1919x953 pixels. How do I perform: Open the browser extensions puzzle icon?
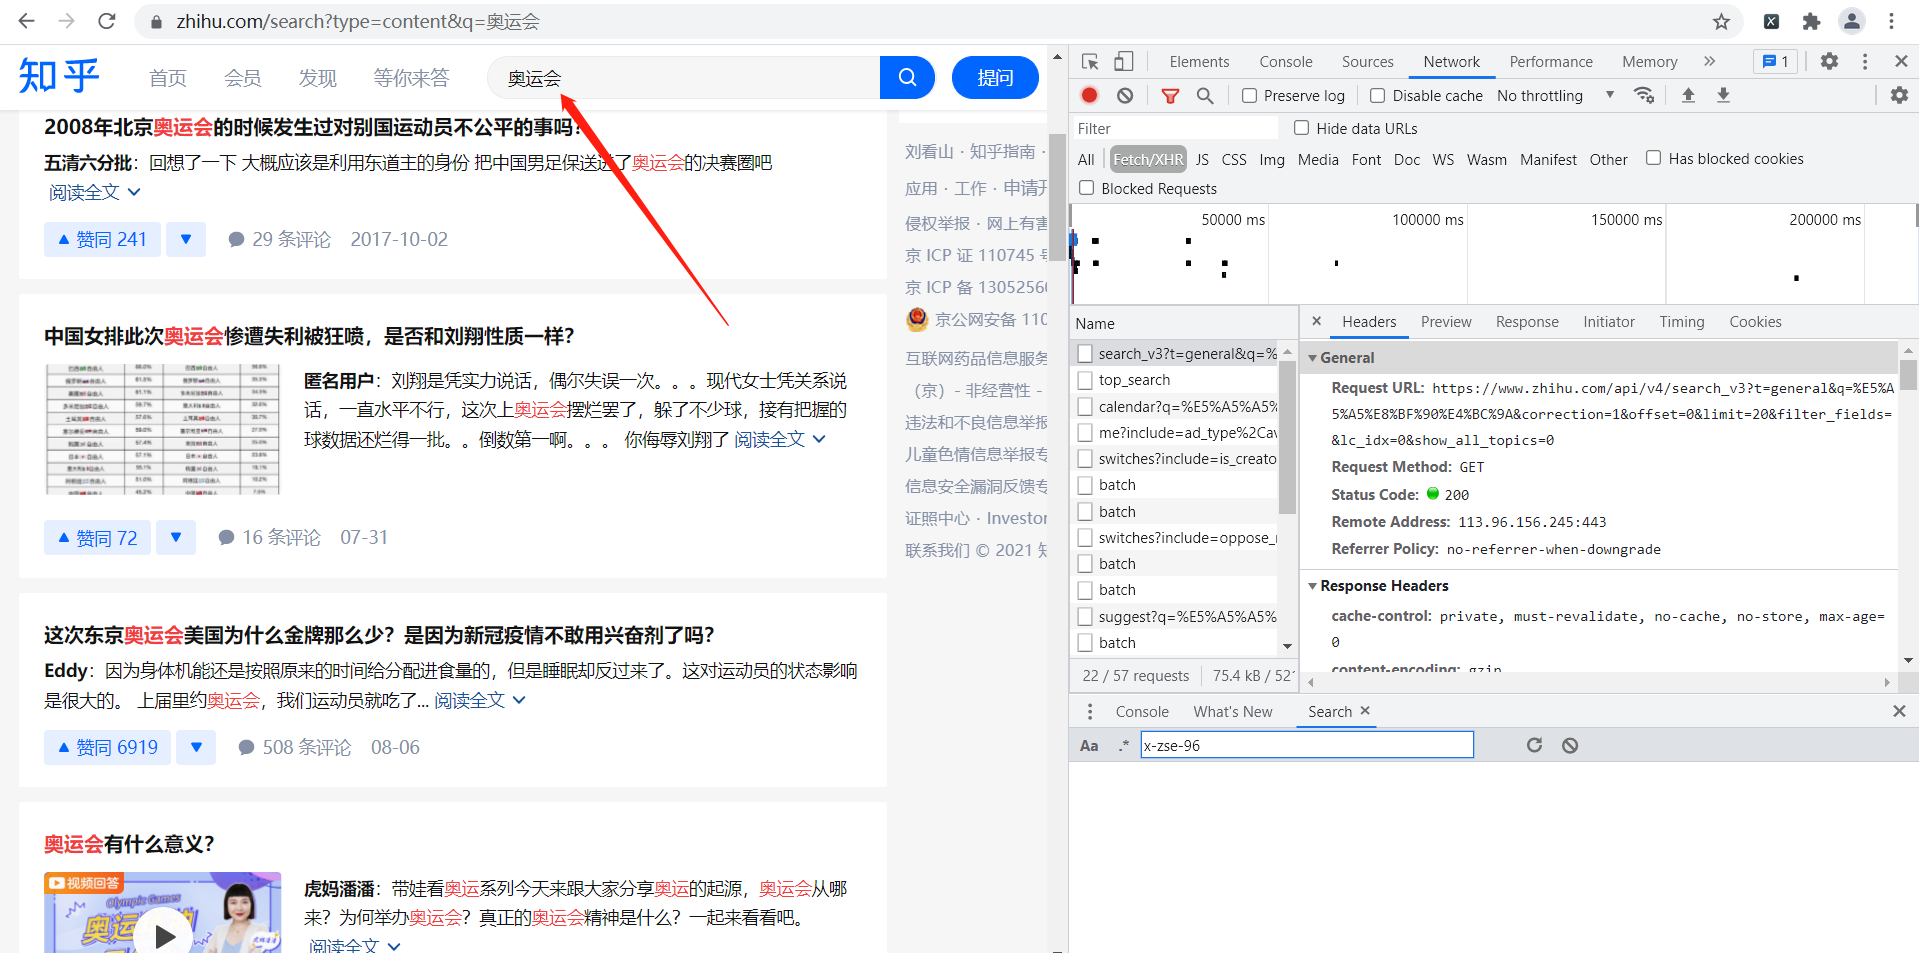pyautogui.click(x=1811, y=21)
